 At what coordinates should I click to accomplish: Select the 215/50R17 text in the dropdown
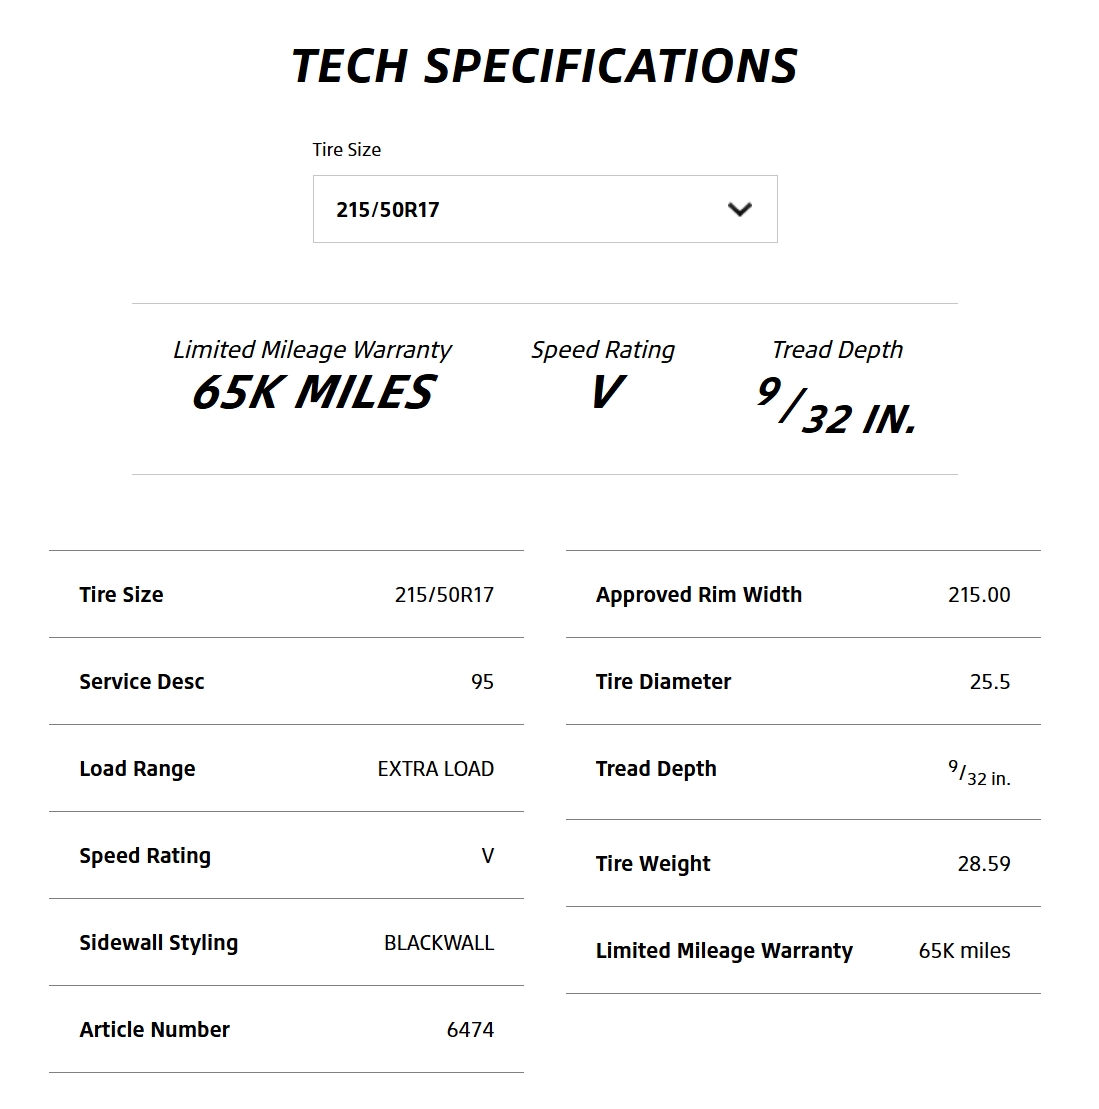click(x=388, y=210)
